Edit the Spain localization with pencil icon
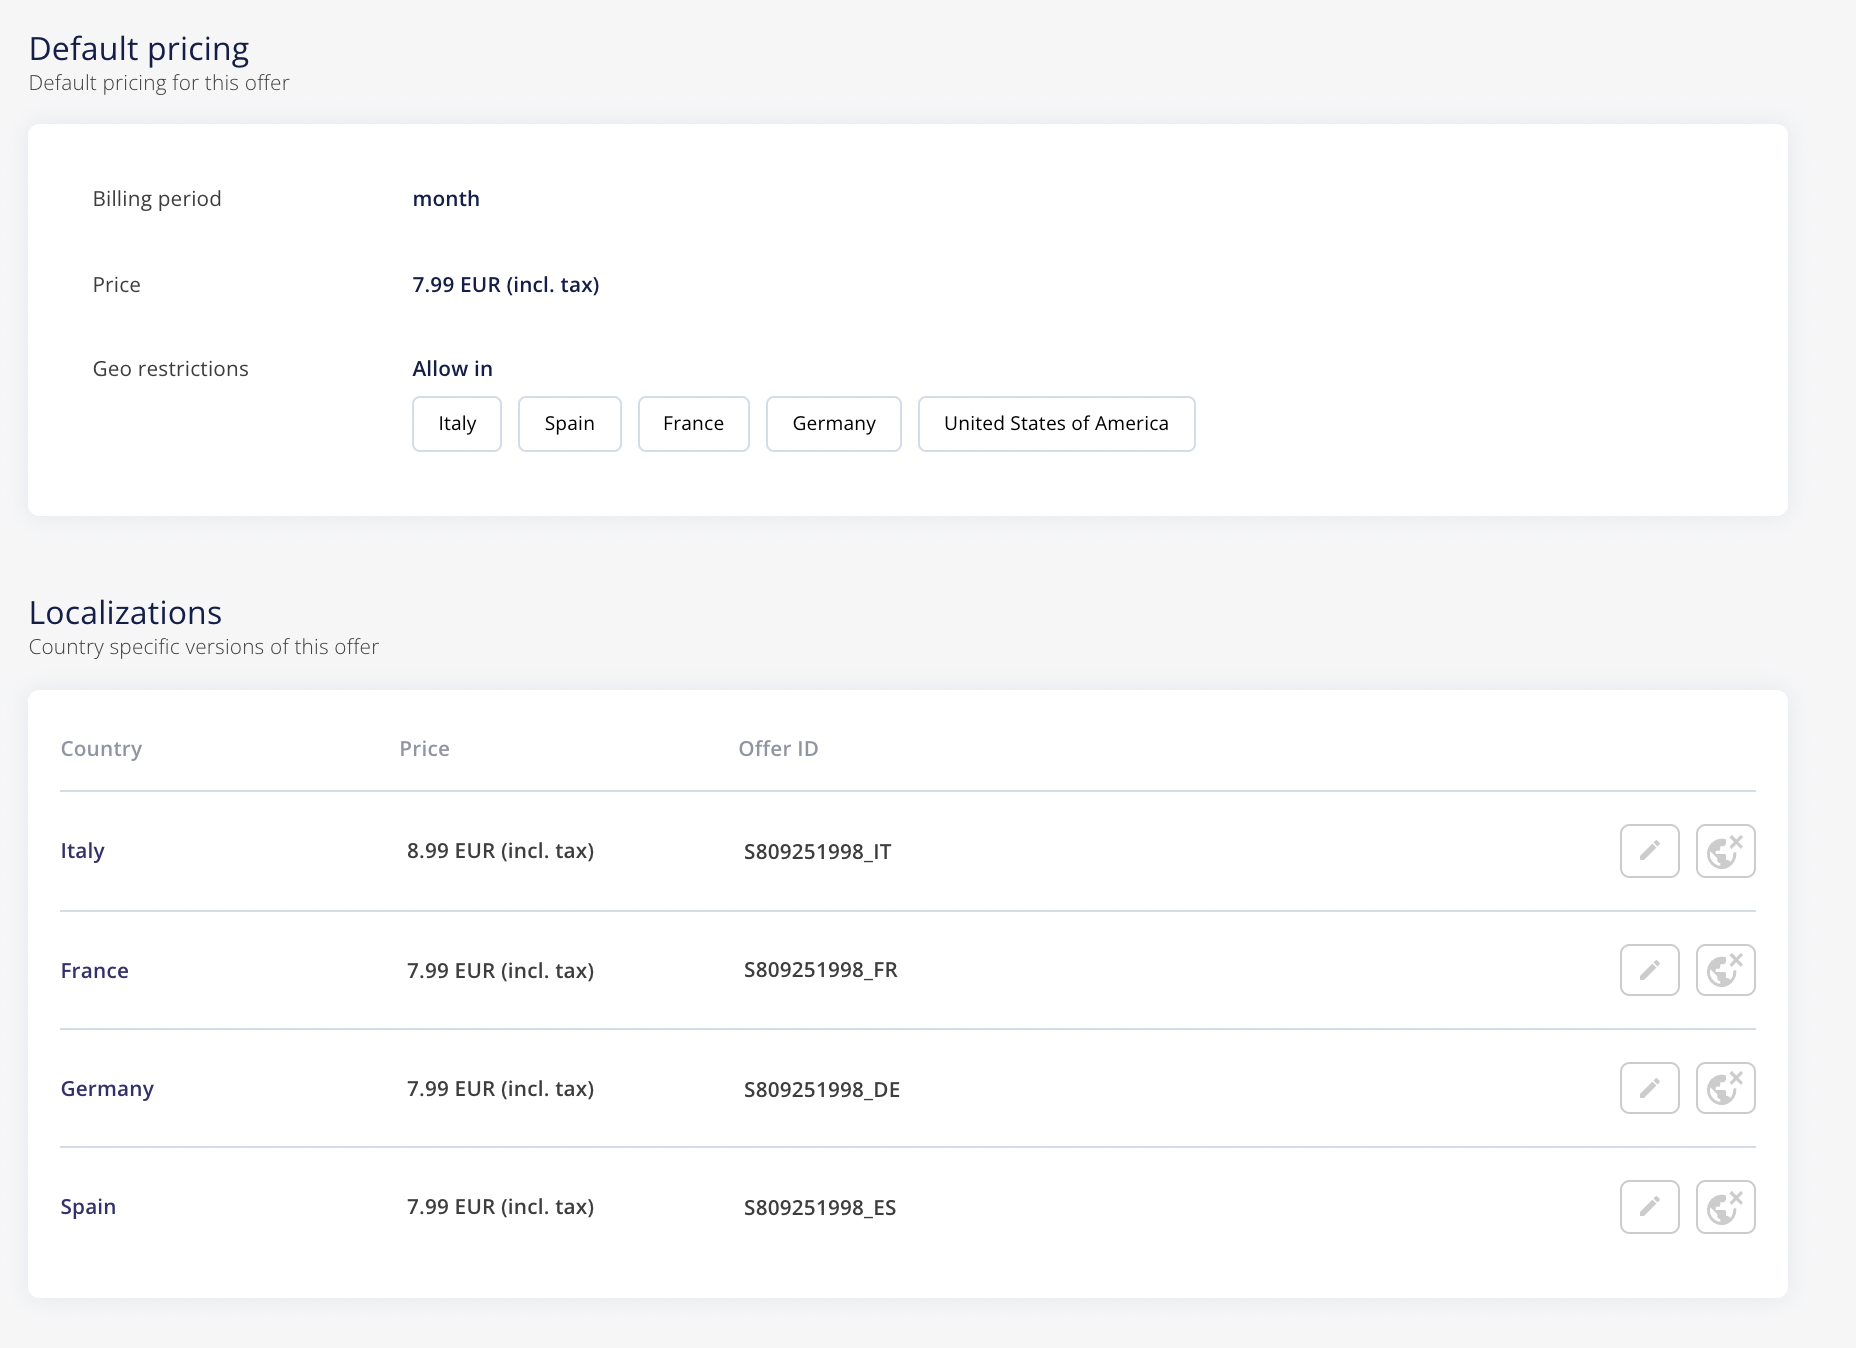Screen dimensions: 1856x1348 (1649, 1207)
